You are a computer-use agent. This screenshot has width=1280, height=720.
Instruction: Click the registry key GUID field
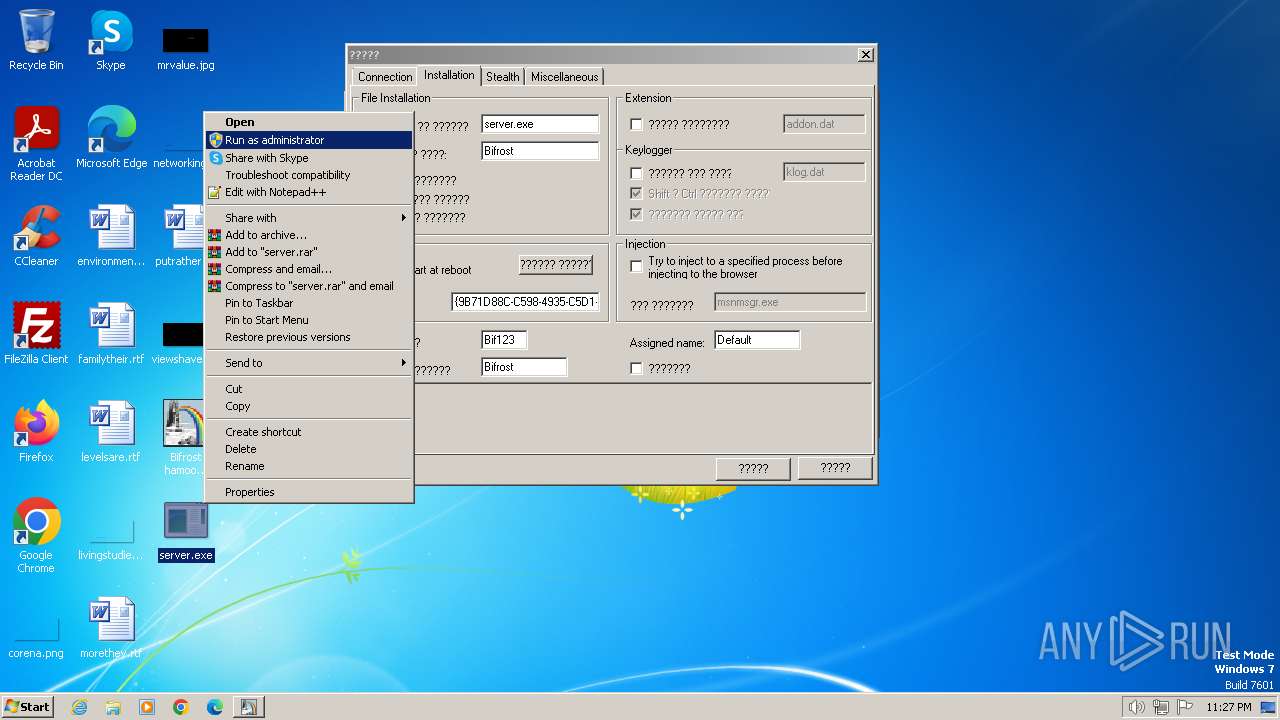click(x=525, y=301)
